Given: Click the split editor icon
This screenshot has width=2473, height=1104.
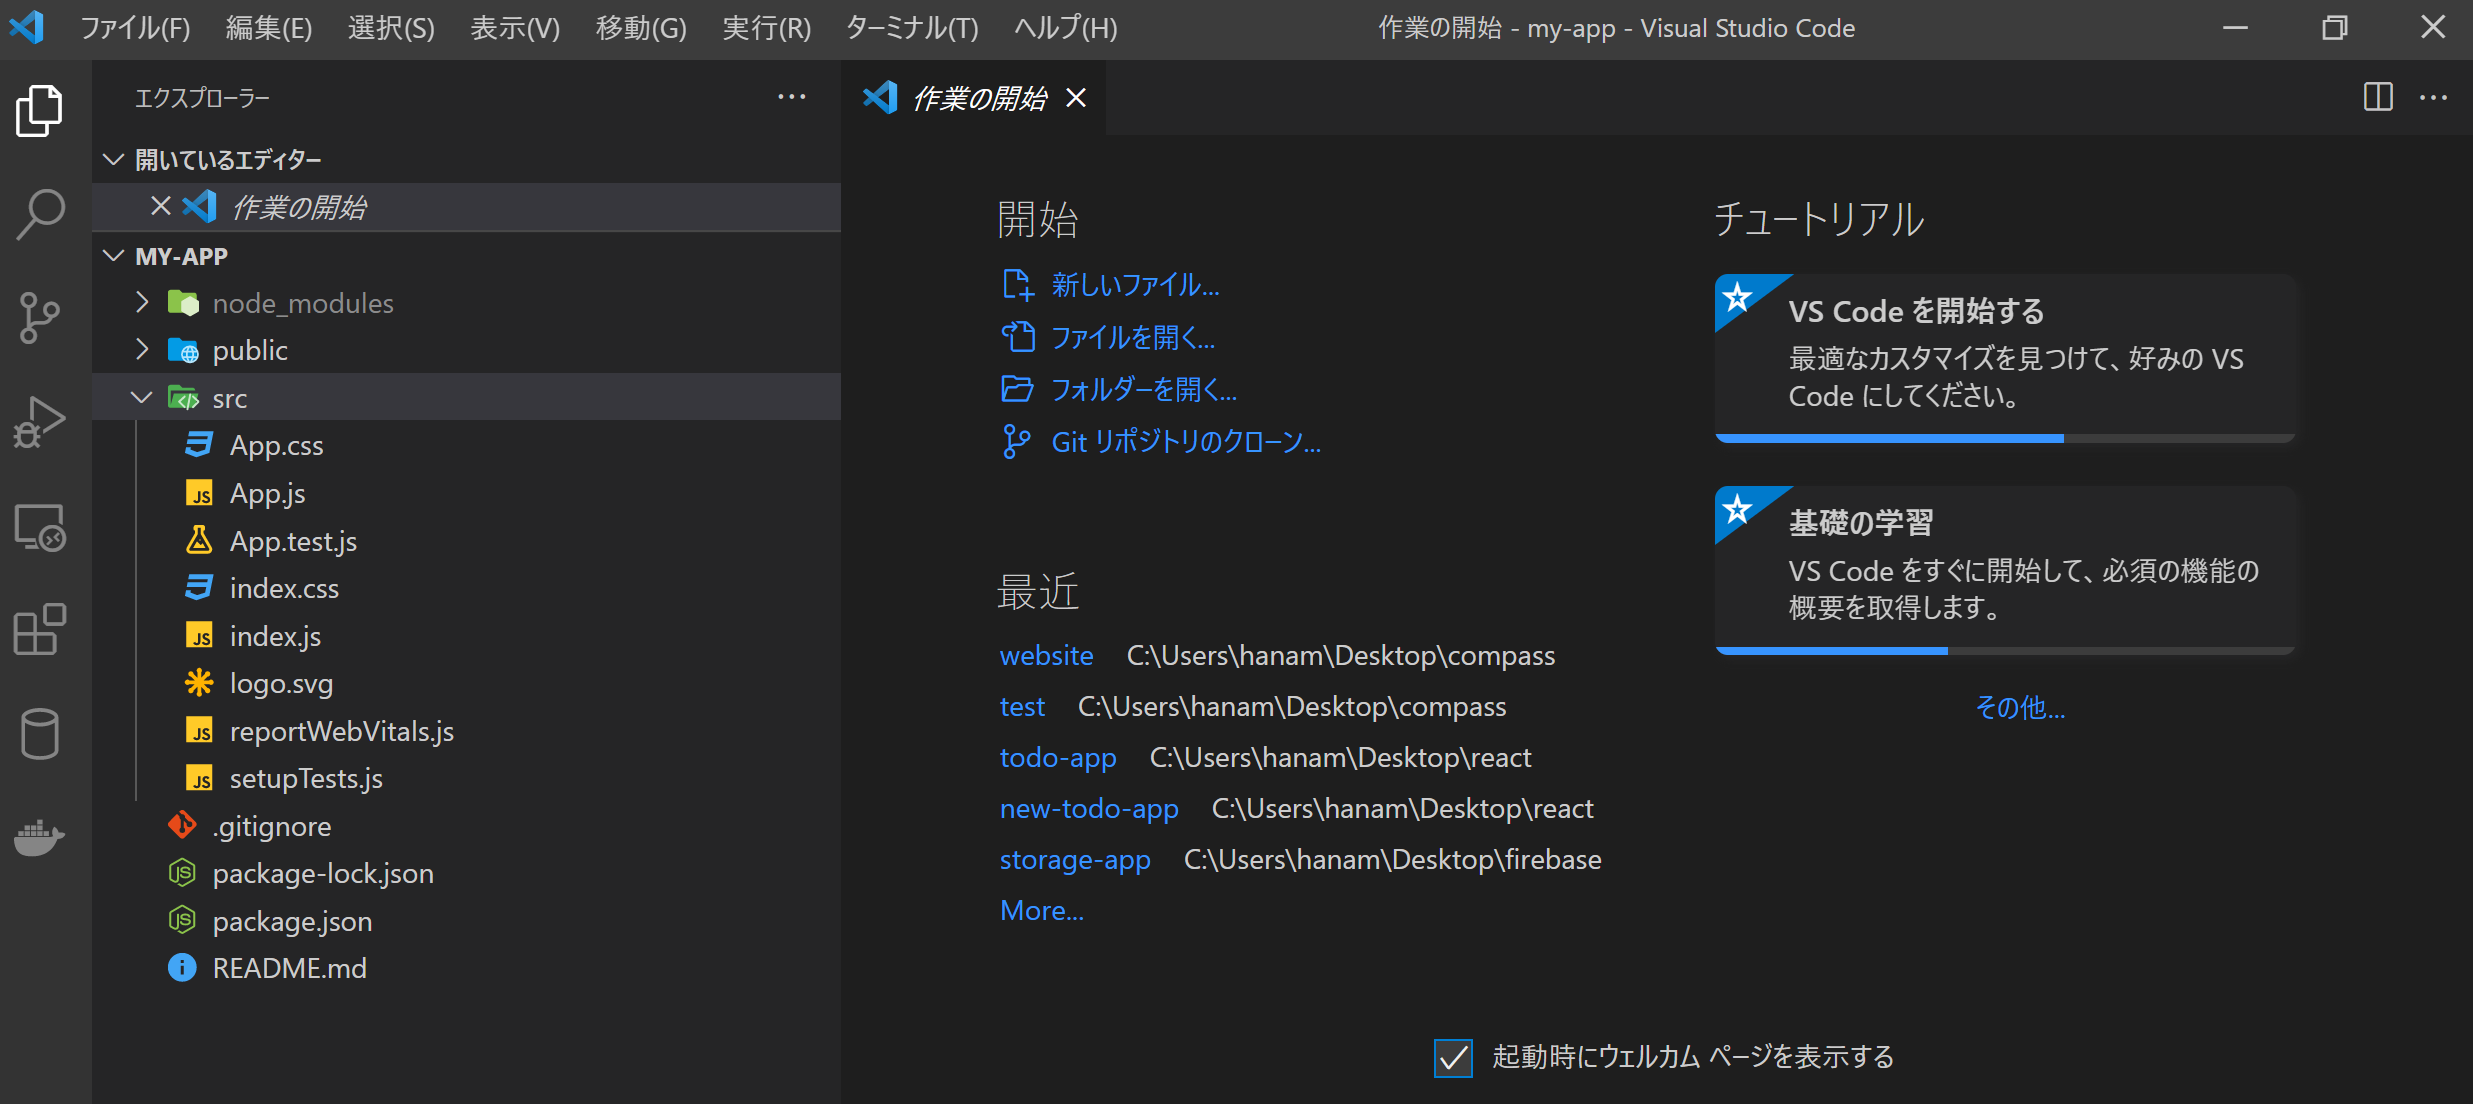Looking at the screenshot, I should pos(2377,97).
